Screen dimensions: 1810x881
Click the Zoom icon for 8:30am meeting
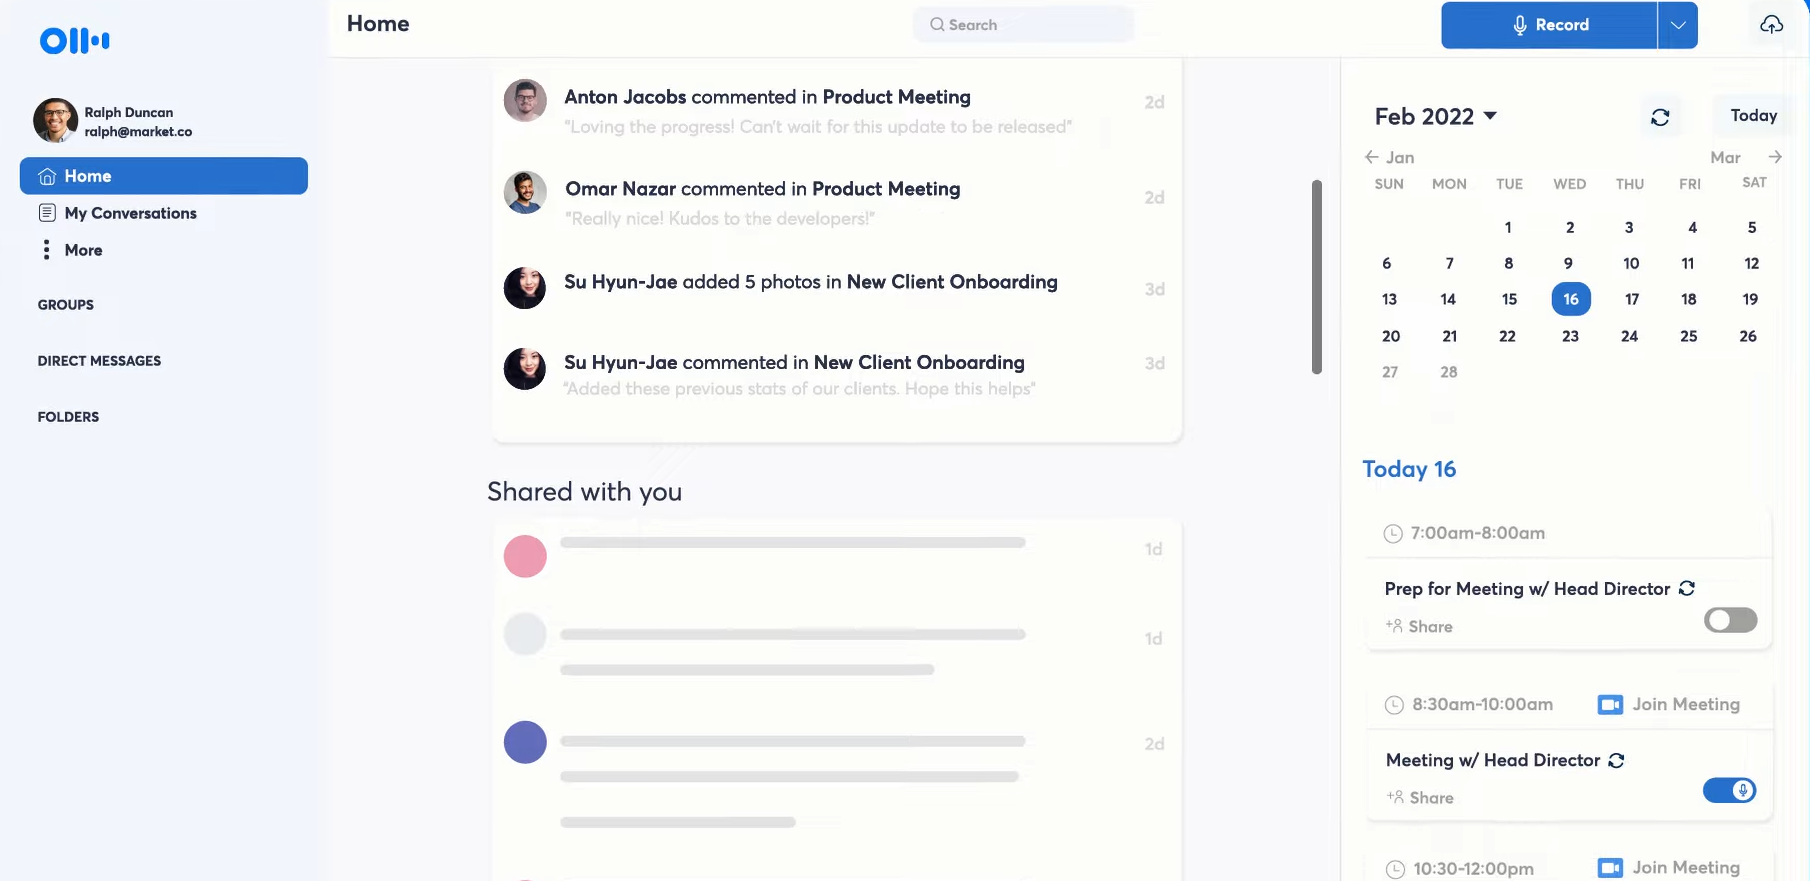coord(1610,705)
